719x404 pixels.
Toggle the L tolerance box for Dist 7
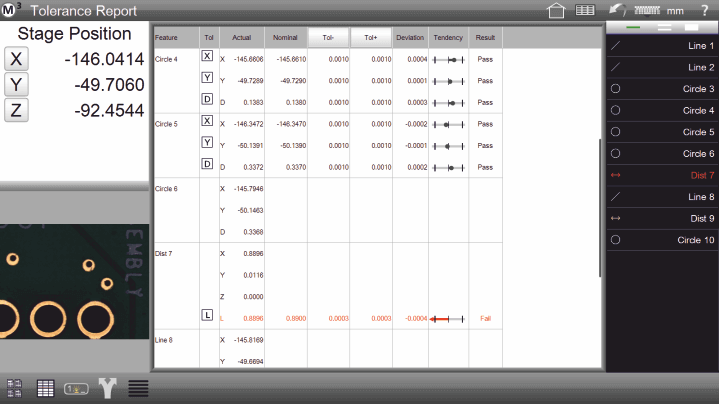pyautogui.click(x=207, y=316)
